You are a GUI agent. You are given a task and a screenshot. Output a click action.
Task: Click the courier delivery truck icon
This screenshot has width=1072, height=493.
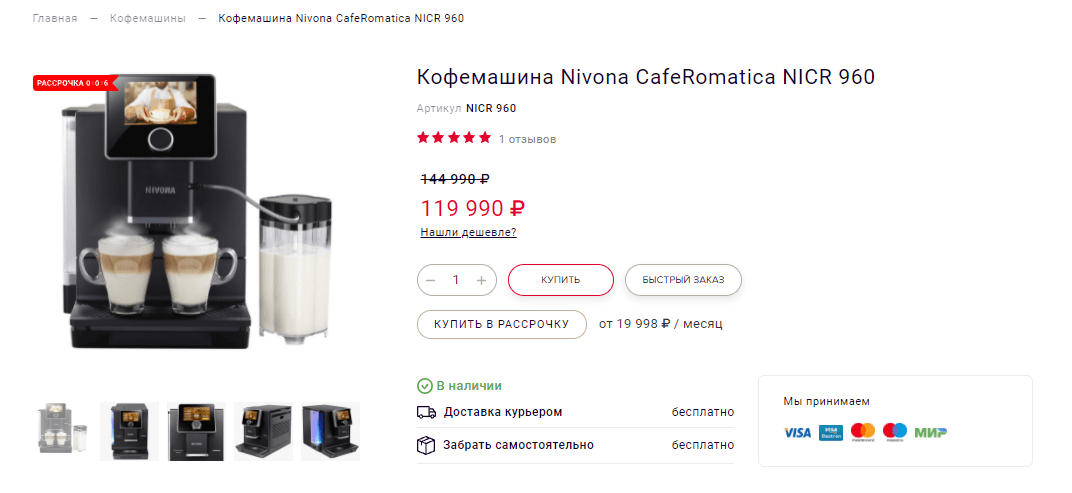point(426,412)
